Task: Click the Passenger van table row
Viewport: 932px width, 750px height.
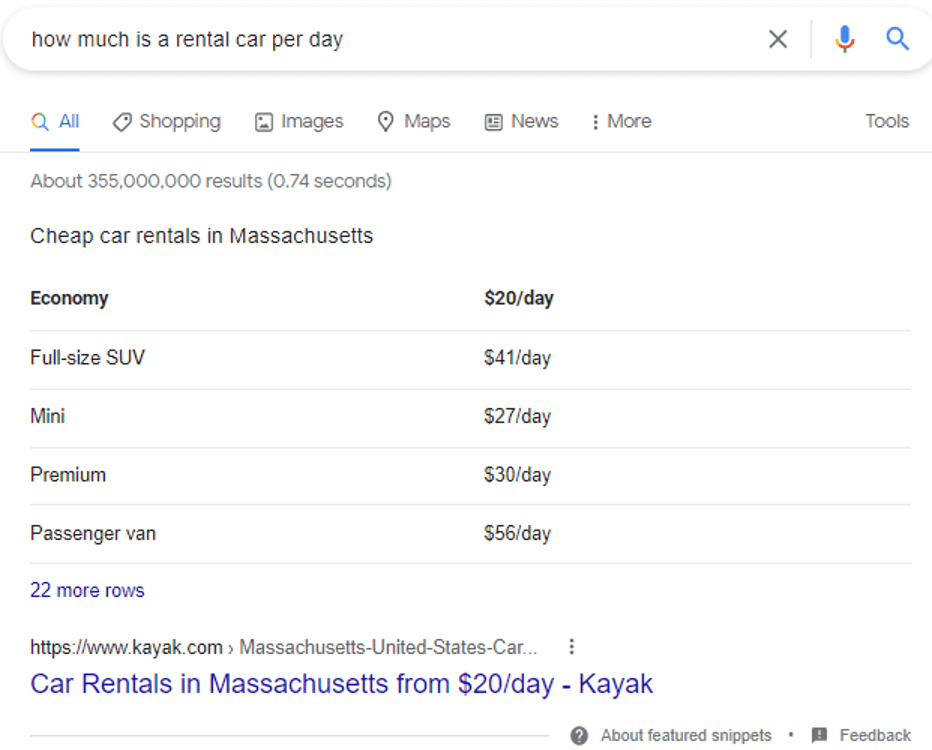Action: pos(93,533)
